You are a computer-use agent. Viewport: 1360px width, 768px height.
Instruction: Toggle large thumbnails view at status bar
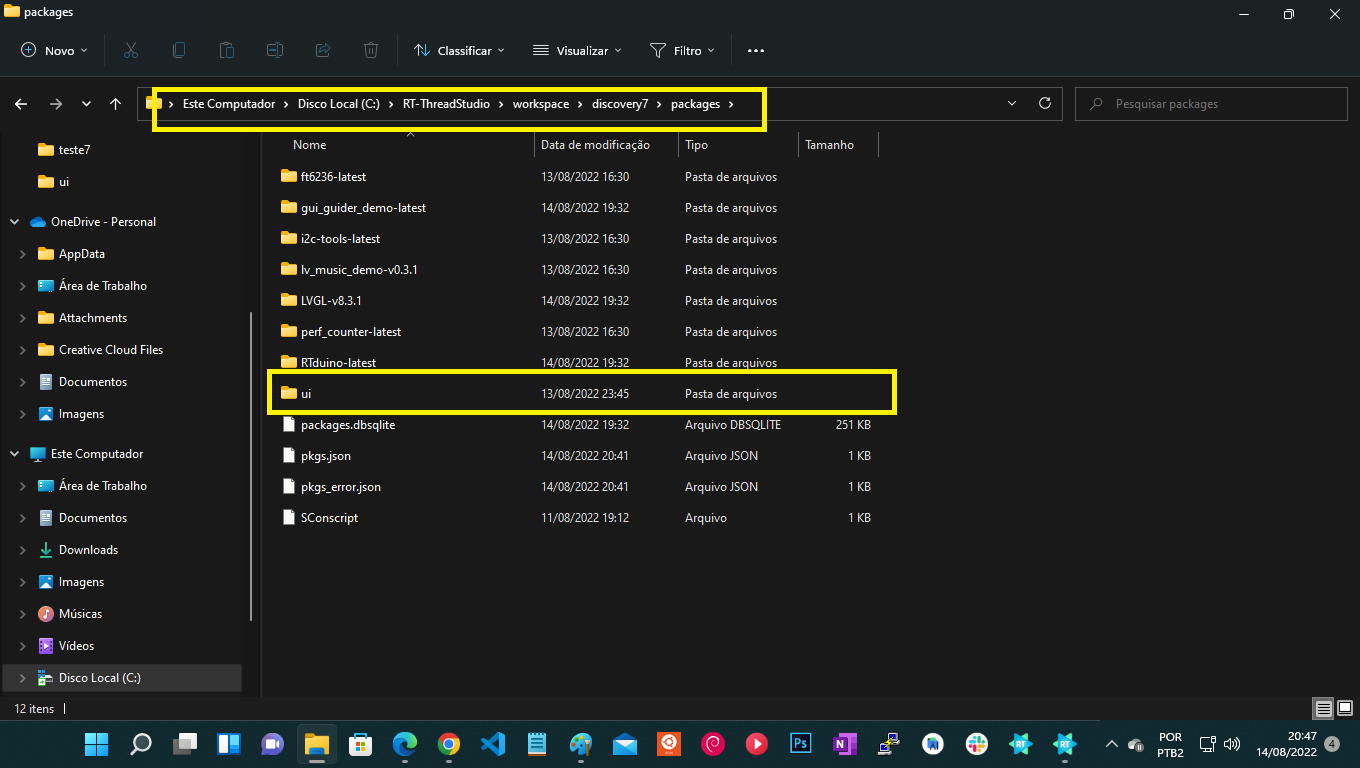(x=1343, y=708)
